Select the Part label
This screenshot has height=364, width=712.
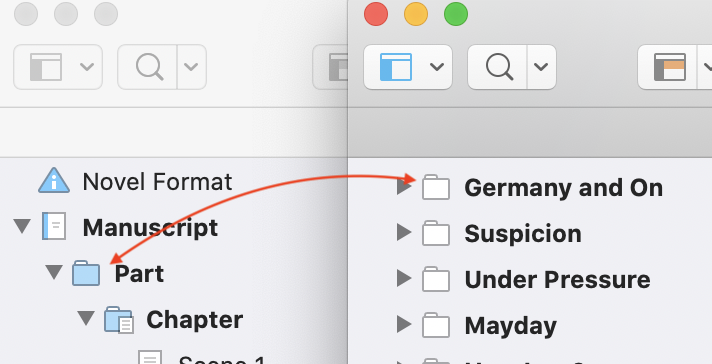pyautogui.click(x=139, y=274)
